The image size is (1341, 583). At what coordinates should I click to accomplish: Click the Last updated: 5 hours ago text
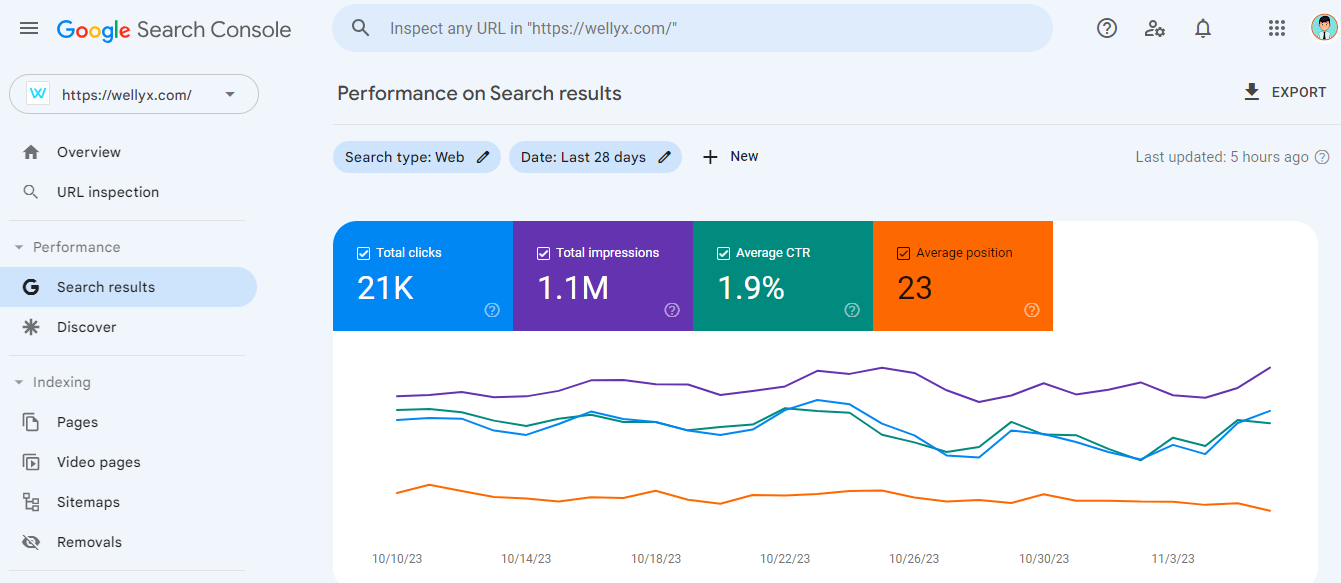pos(1222,157)
